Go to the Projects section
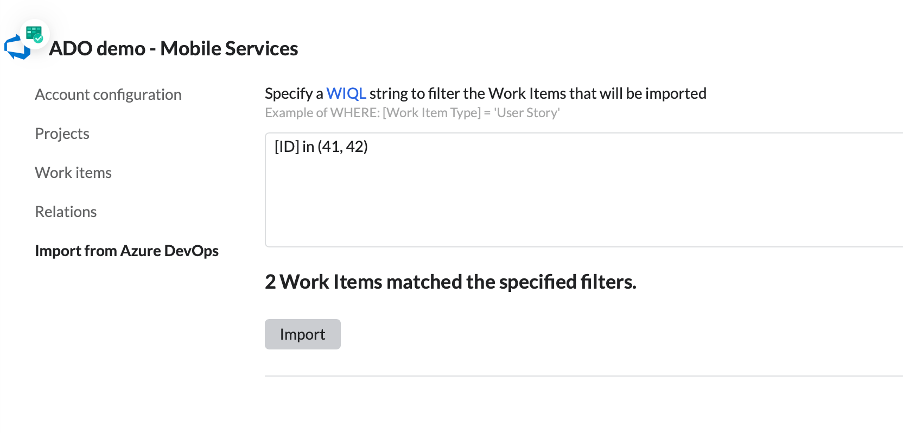Viewport: 904px width, 434px height. (62, 134)
